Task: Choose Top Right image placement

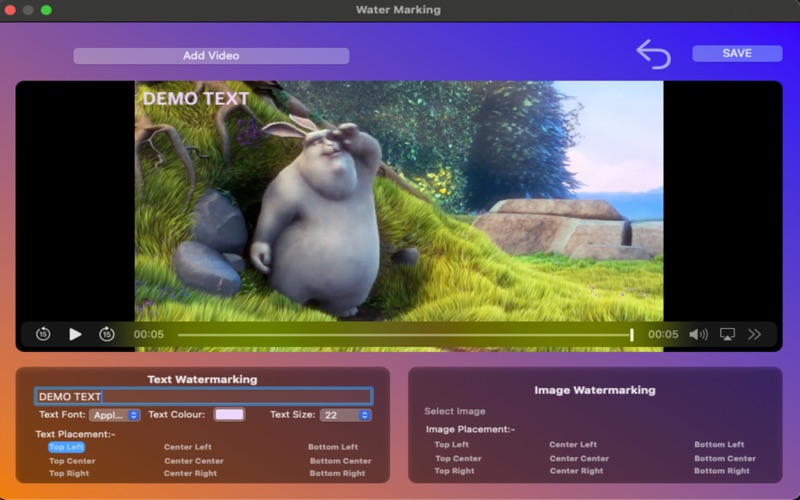Action: pos(455,471)
